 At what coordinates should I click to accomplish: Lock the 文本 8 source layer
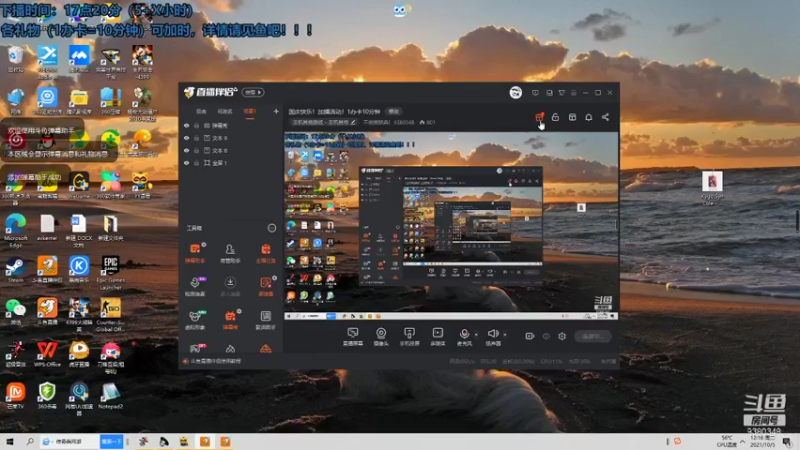click(x=196, y=151)
